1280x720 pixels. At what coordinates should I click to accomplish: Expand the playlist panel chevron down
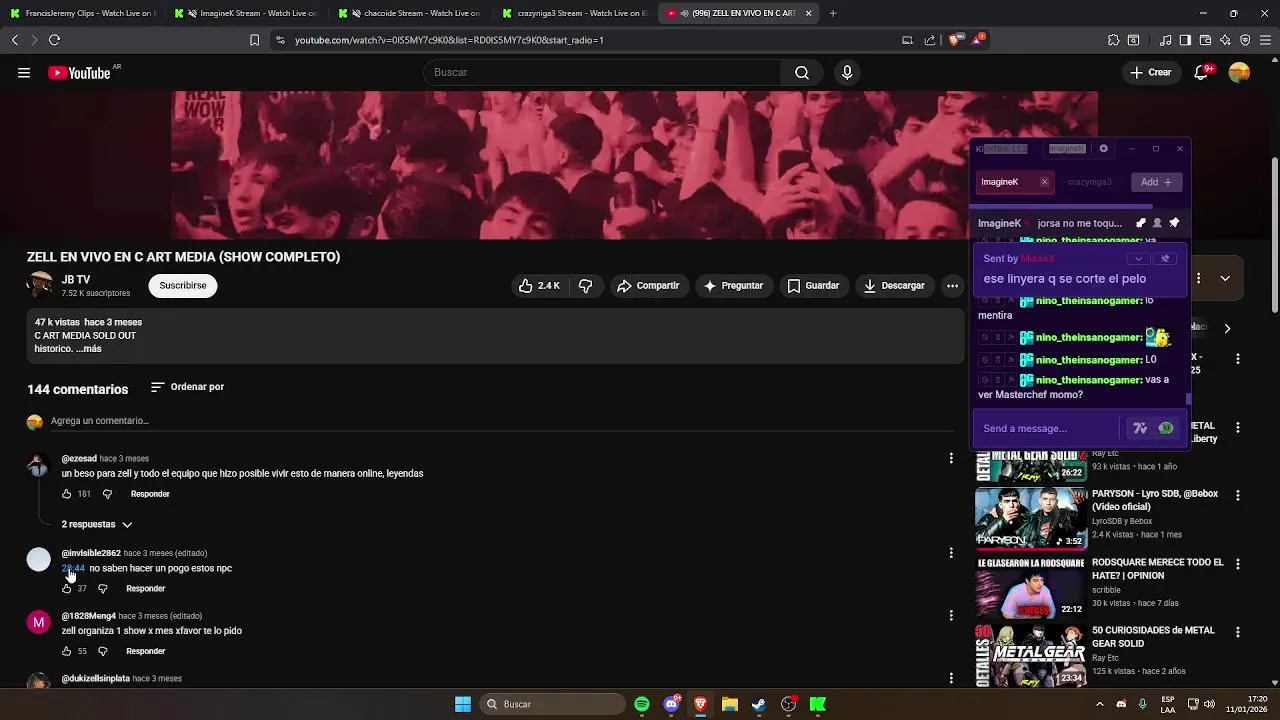(1225, 278)
